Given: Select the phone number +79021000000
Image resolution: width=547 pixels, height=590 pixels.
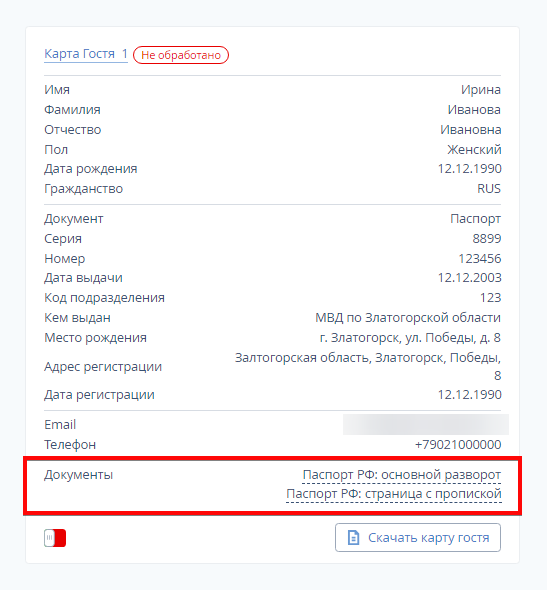Looking at the screenshot, I should 458,444.
